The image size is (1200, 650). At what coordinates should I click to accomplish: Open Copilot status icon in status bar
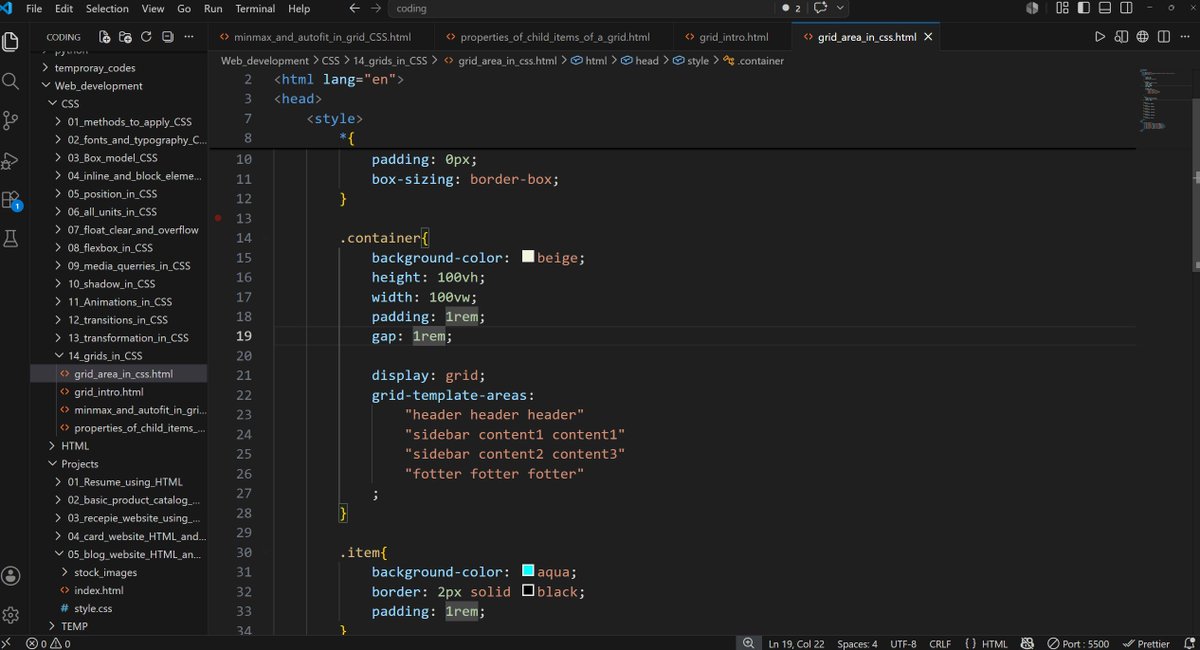[x=1028, y=643]
